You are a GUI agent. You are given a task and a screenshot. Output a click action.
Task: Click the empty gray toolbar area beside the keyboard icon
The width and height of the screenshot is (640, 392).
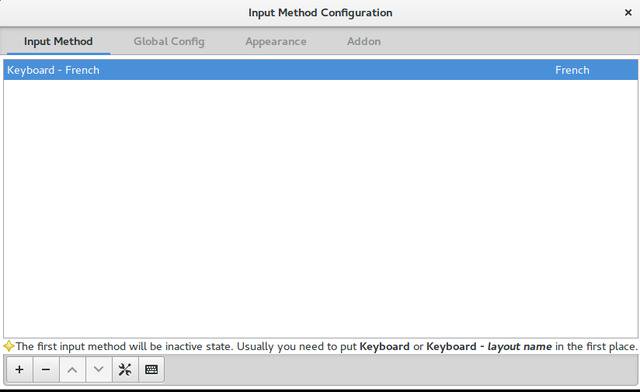pos(400,370)
